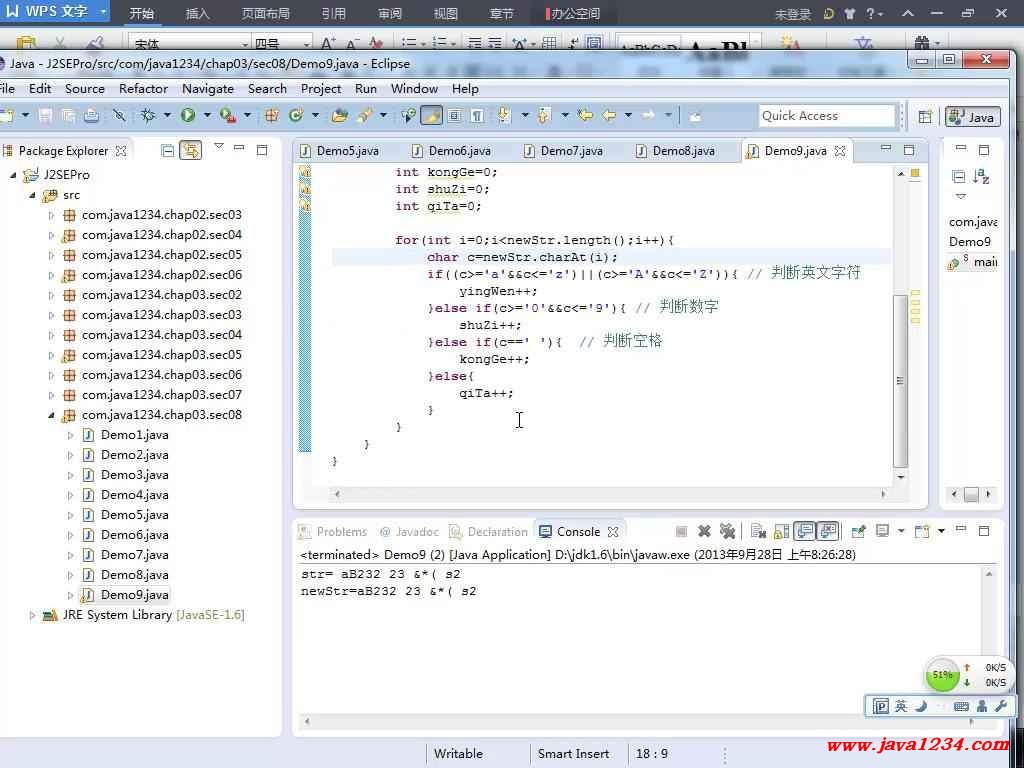
Task: Click the Clear Console icon
Action: point(759,532)
